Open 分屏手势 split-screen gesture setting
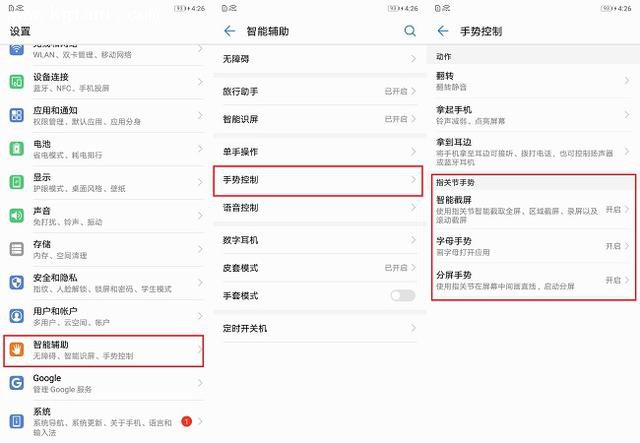Viewport: 640px width, 443px height. click(533, 280)
